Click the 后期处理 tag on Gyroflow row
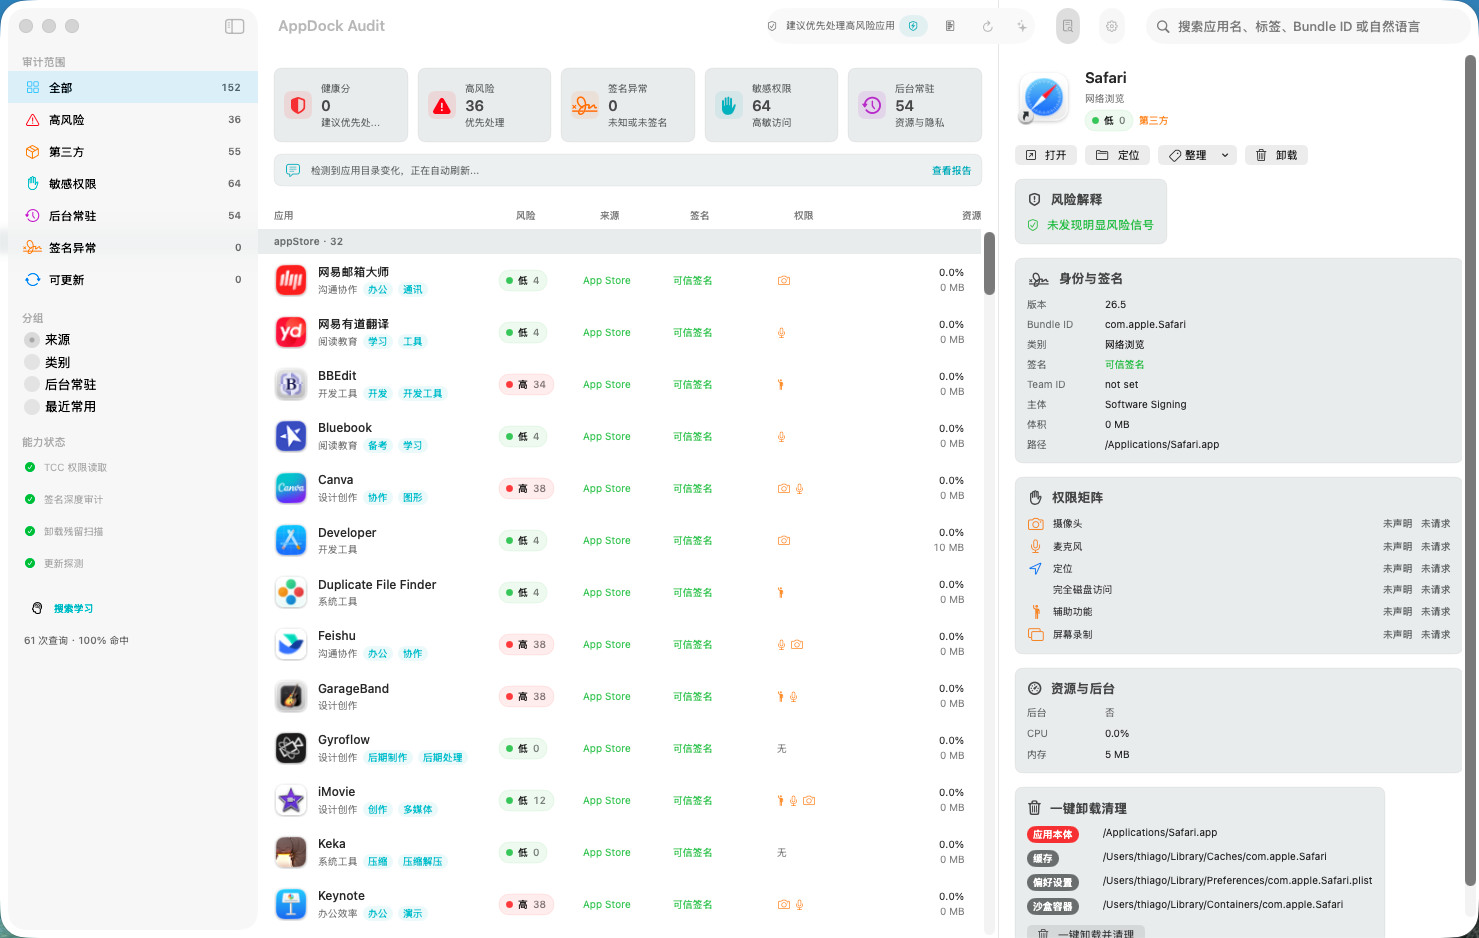This screenshot has width=1479, height=938. point(442,758)
